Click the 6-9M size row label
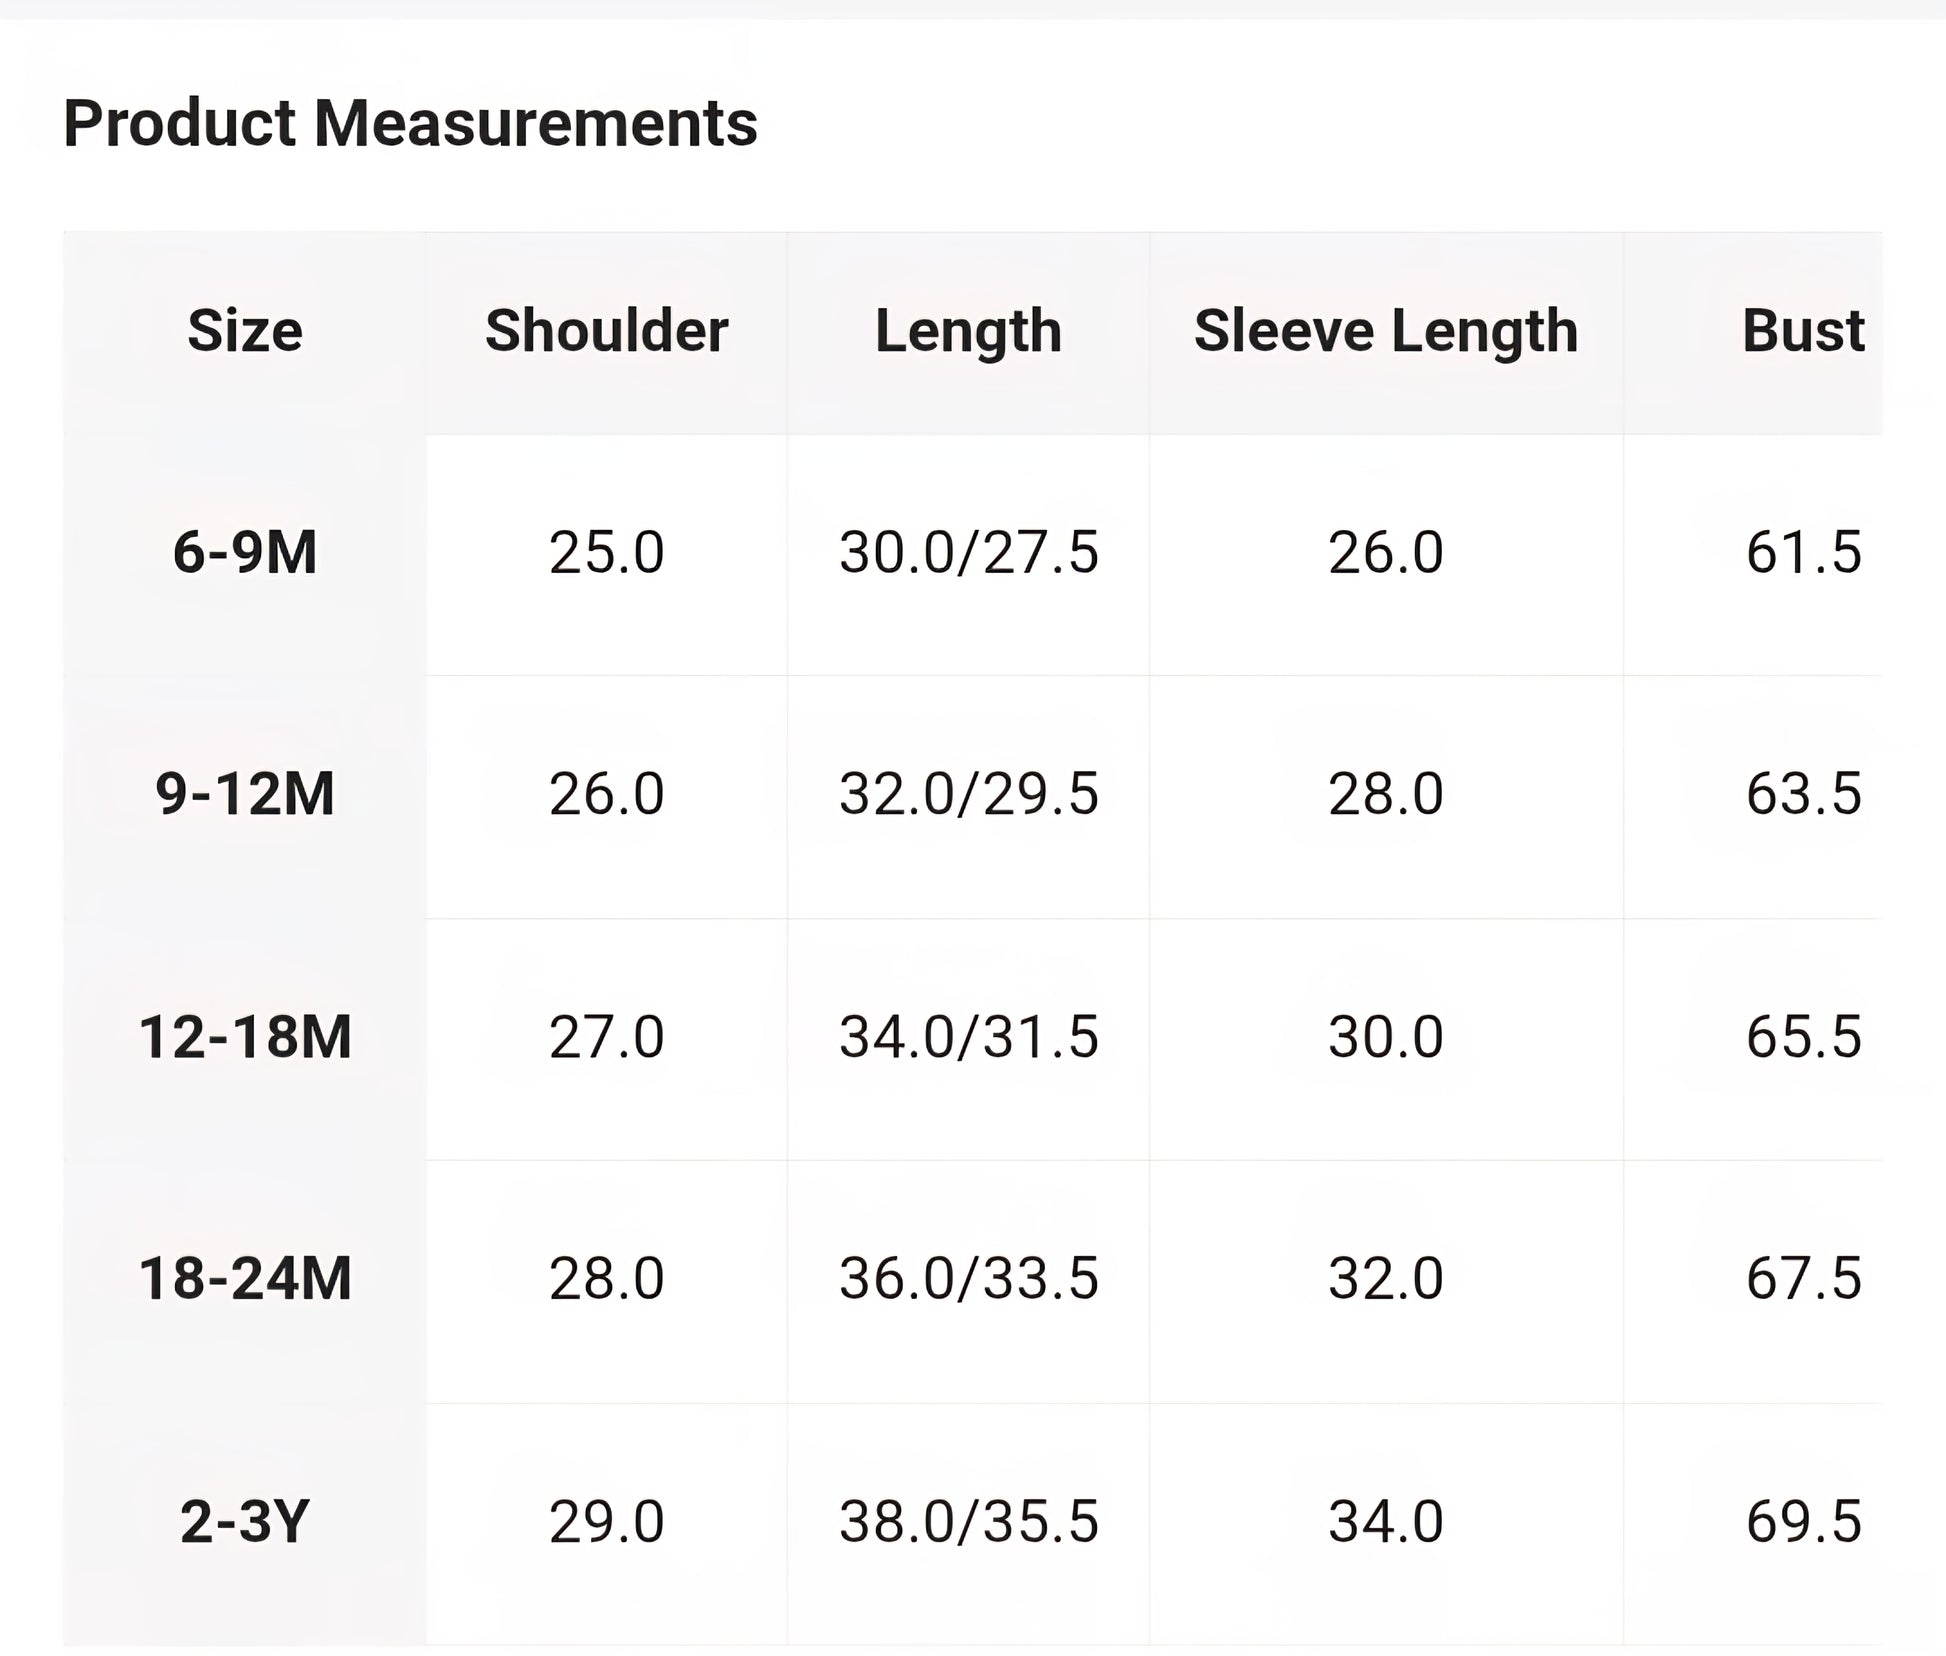 point(245,552)
